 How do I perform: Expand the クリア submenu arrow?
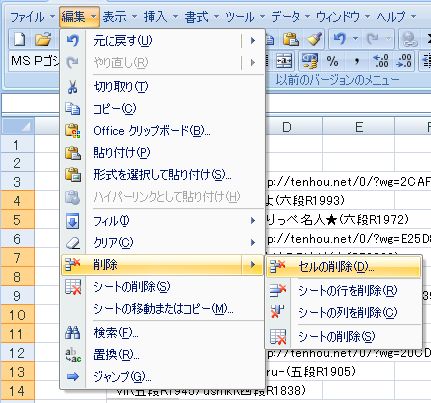pyautogui.click(x=253, y=243)
